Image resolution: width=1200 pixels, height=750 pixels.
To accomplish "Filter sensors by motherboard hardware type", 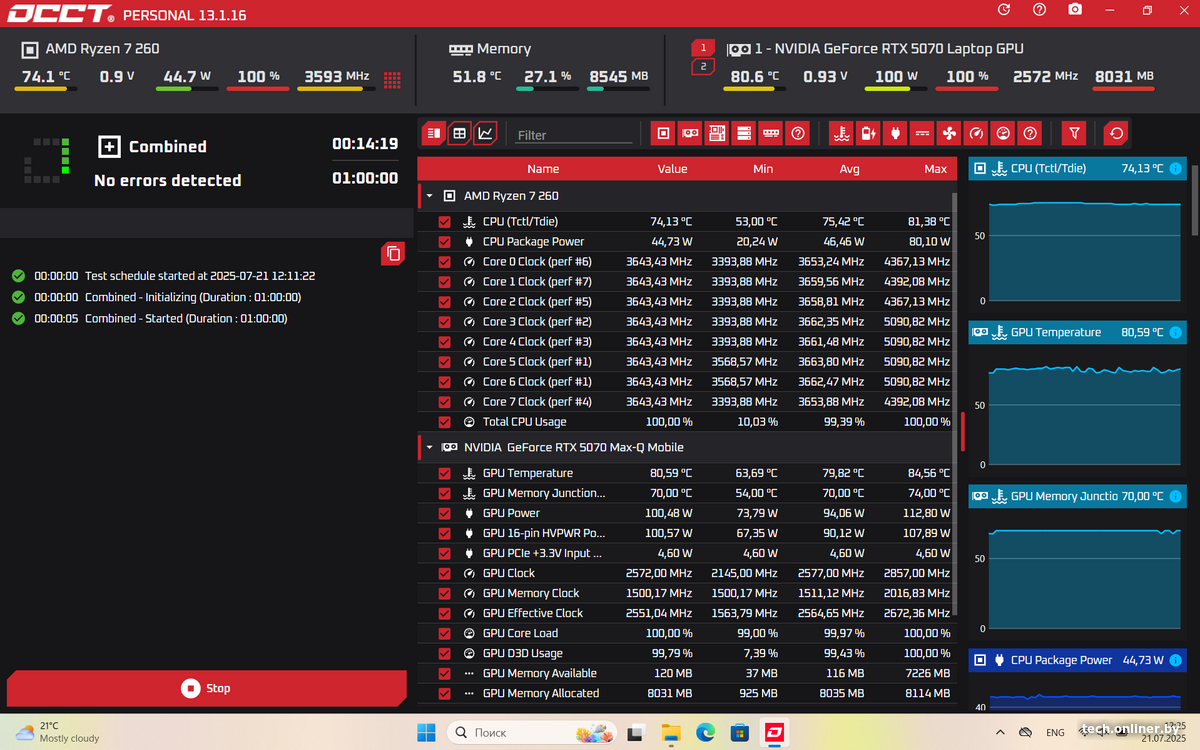I will pos(716,133).
